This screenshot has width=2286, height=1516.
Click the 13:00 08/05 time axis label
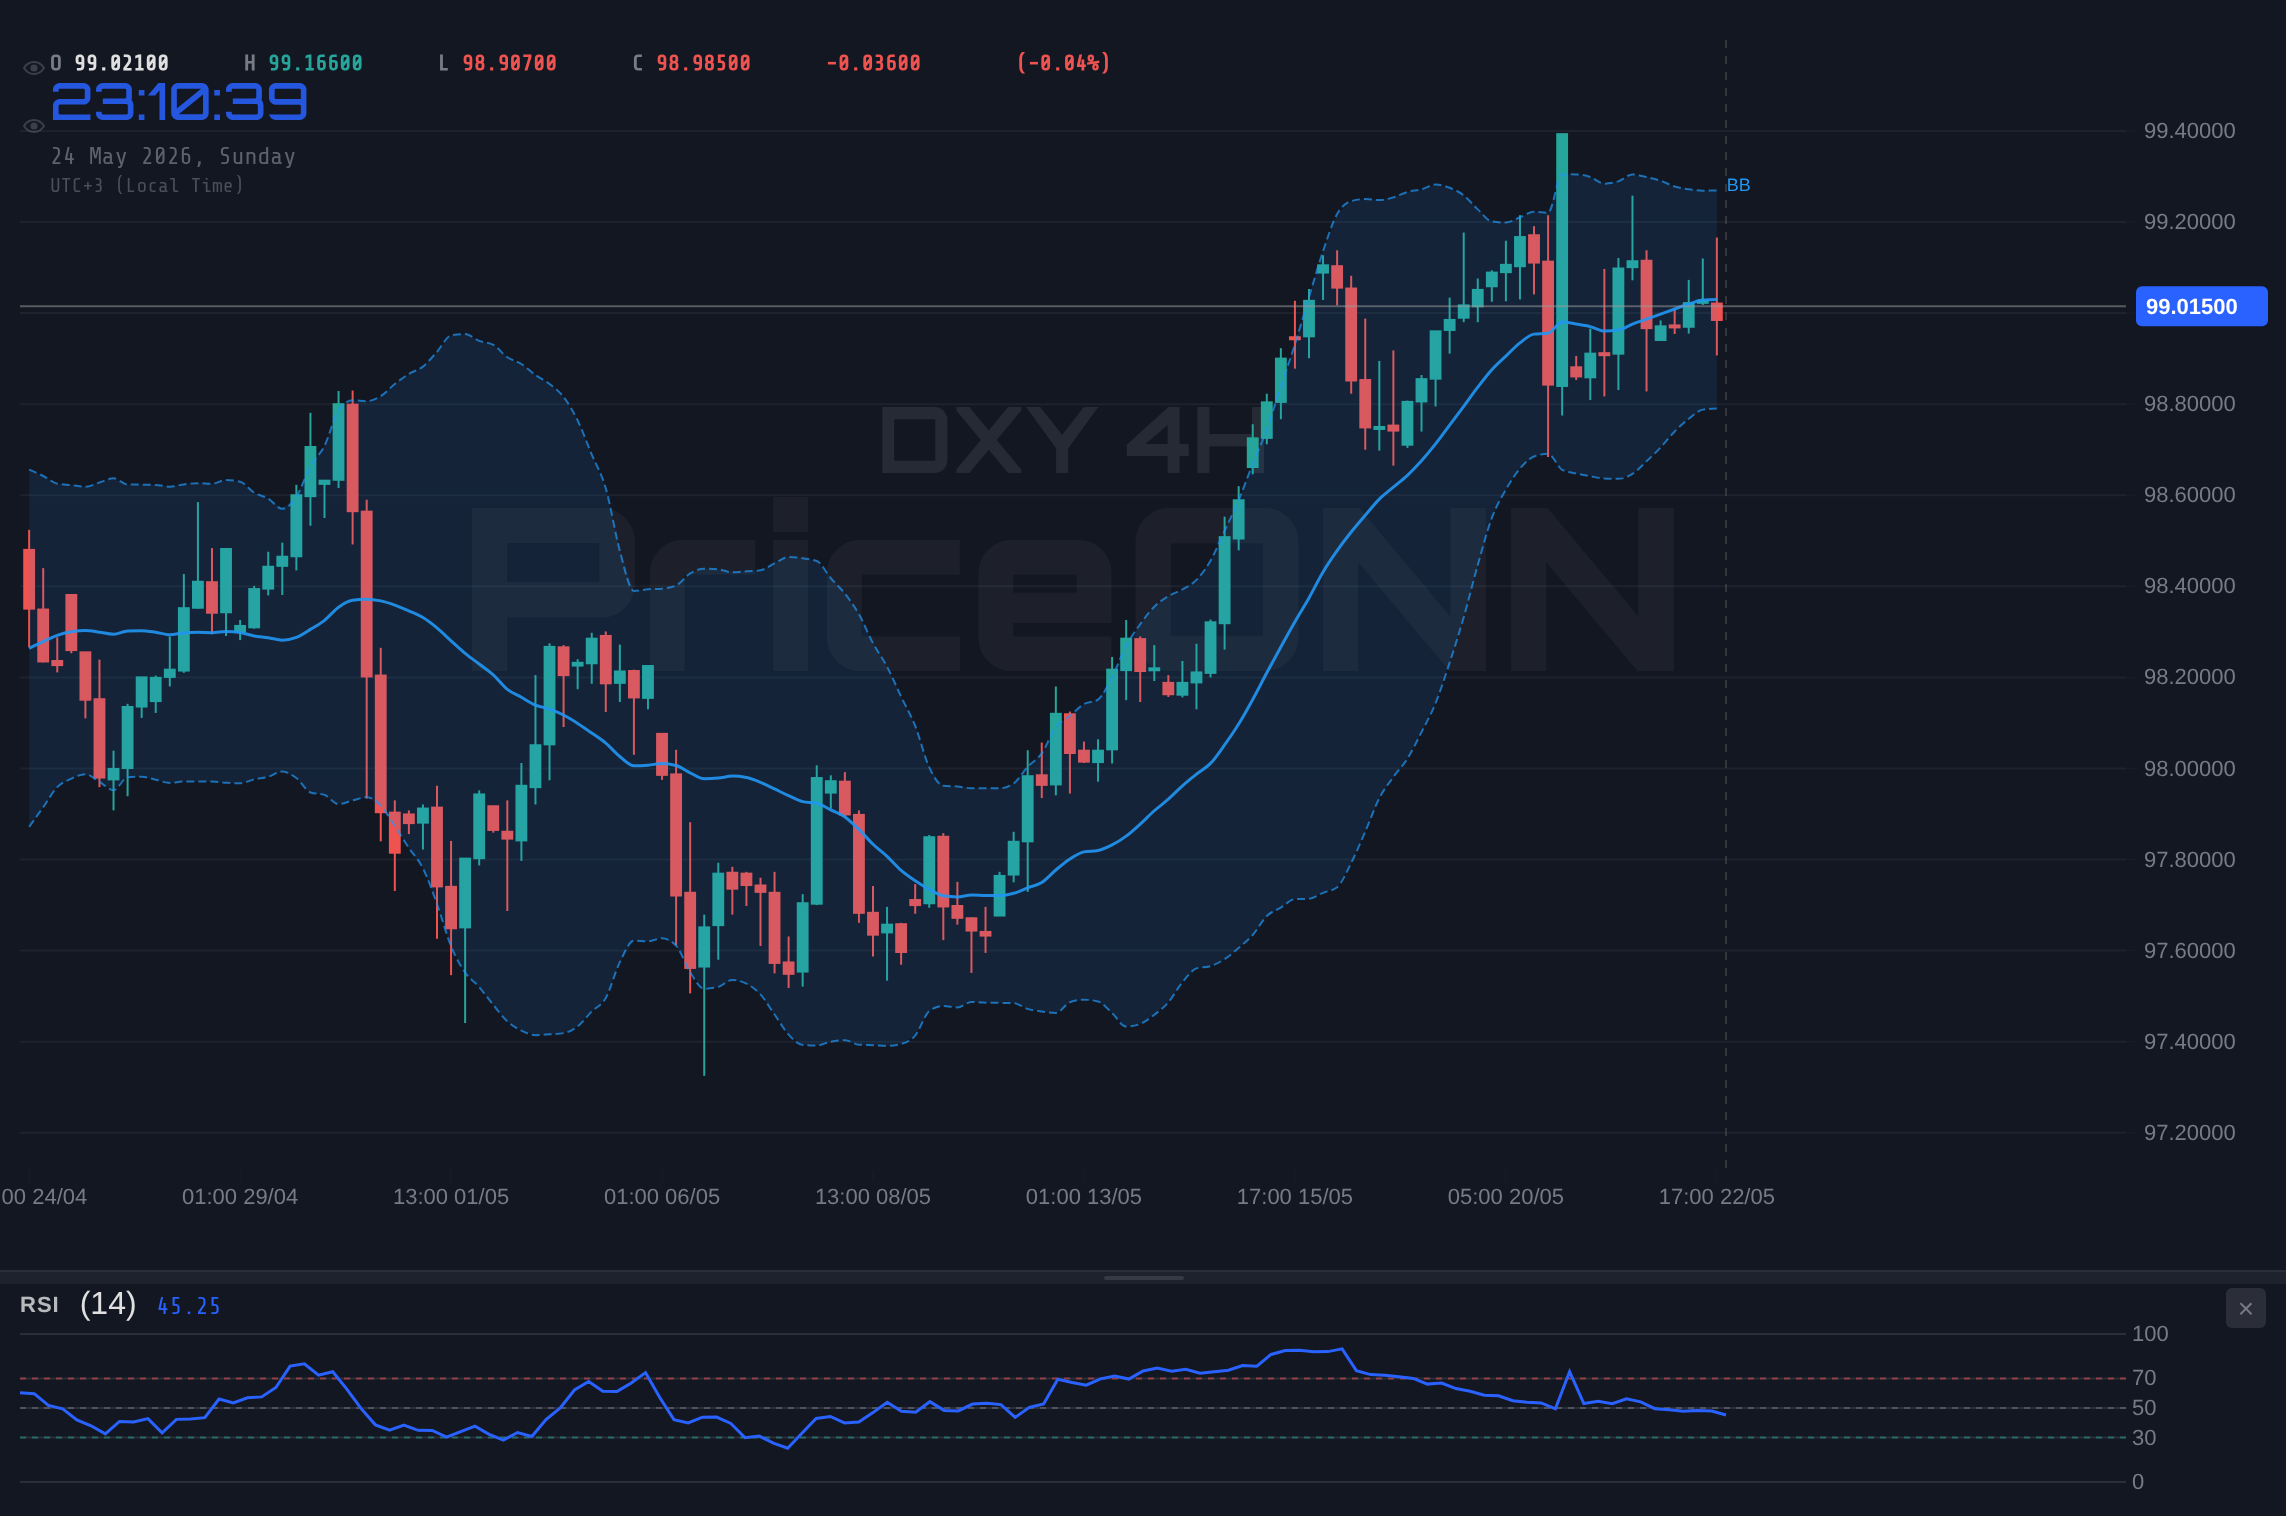(x=873, y=1197)
